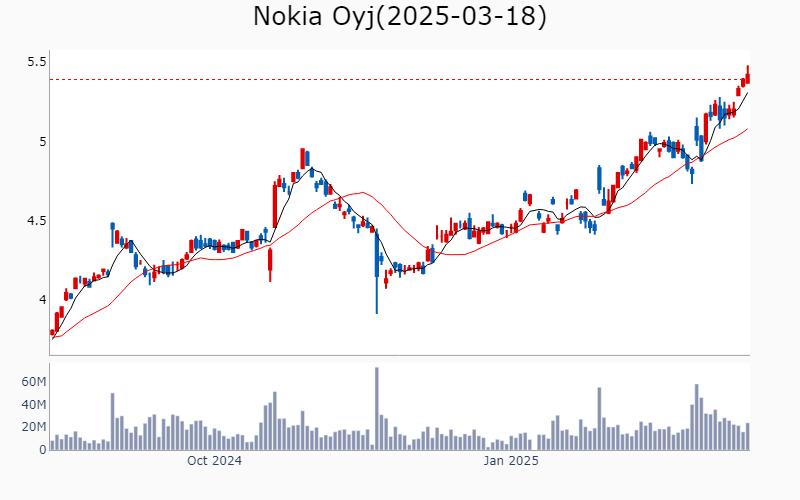The height and width of the screenshot is (500, 800).
Task: Click the tallest volume bar in the volume panel
Action: point(377,409)
